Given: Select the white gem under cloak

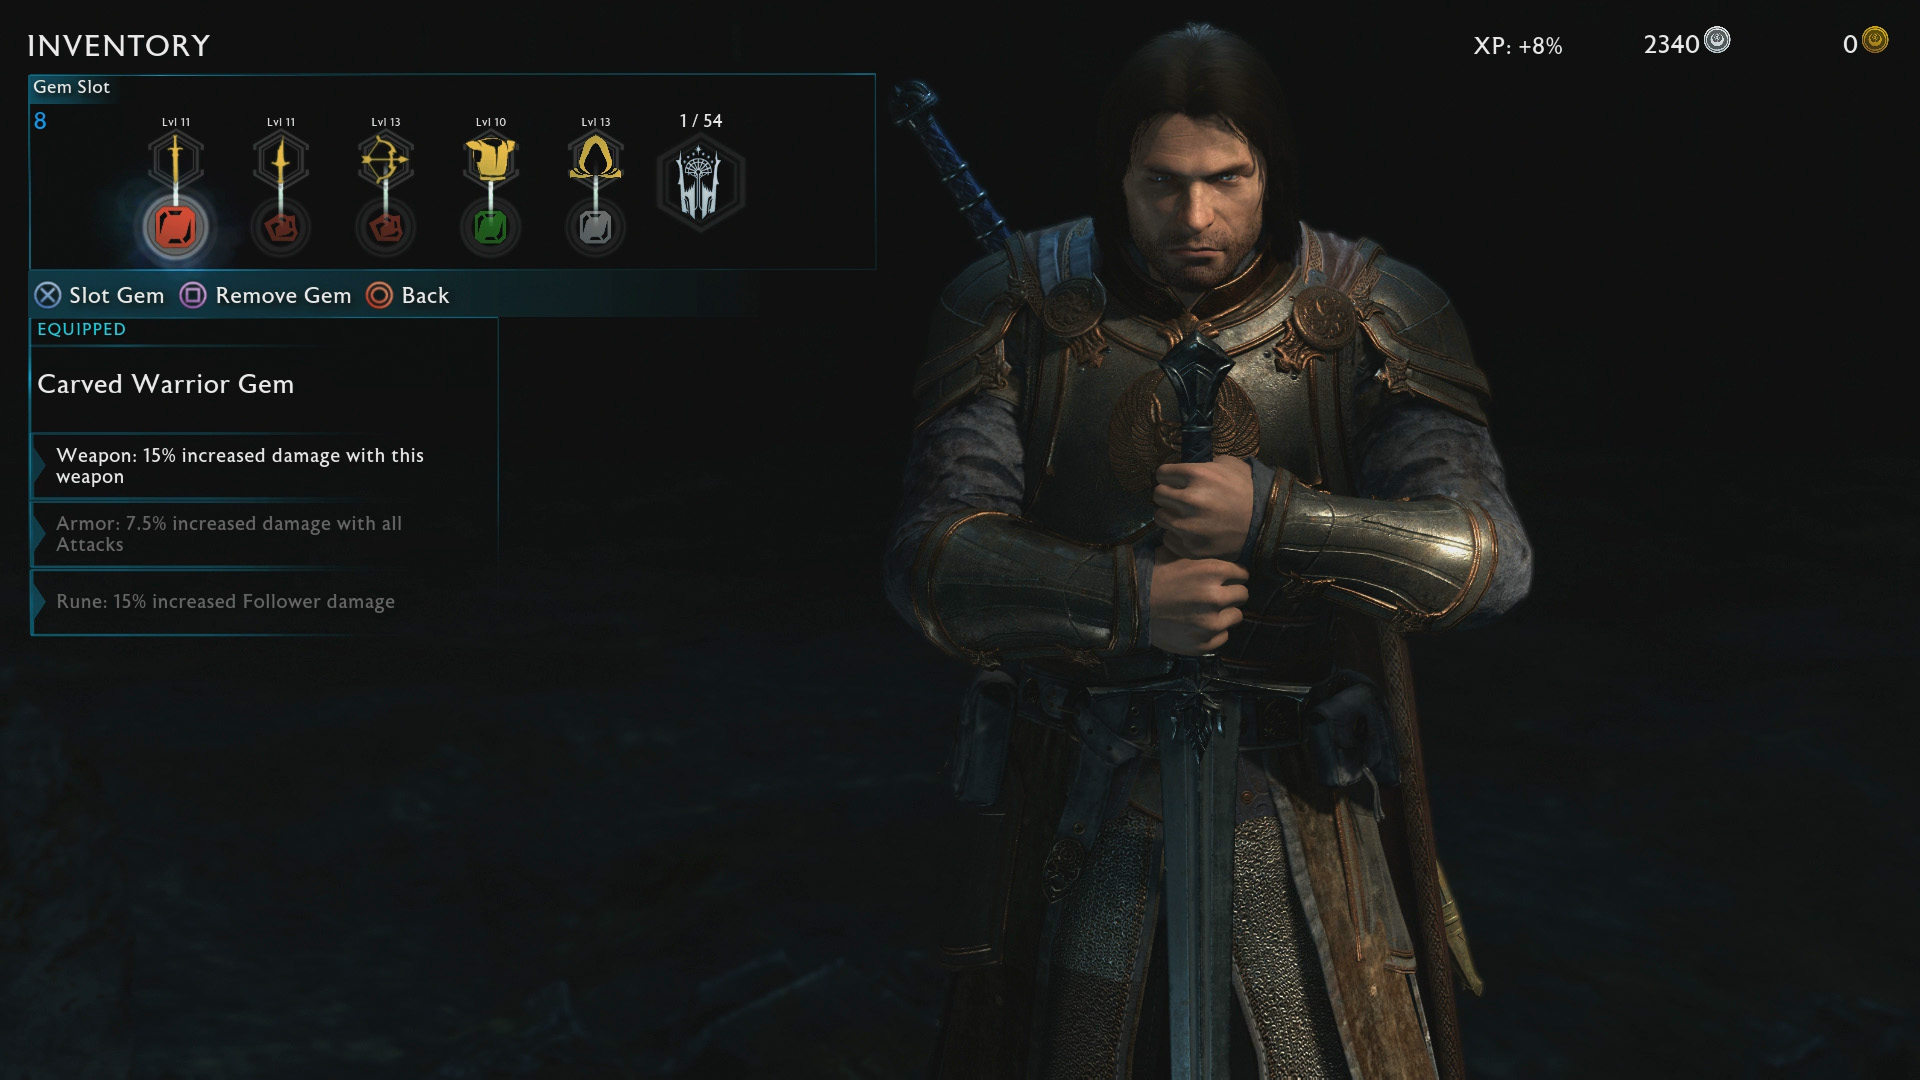Looking at the screenshot, I should point(595,228).
